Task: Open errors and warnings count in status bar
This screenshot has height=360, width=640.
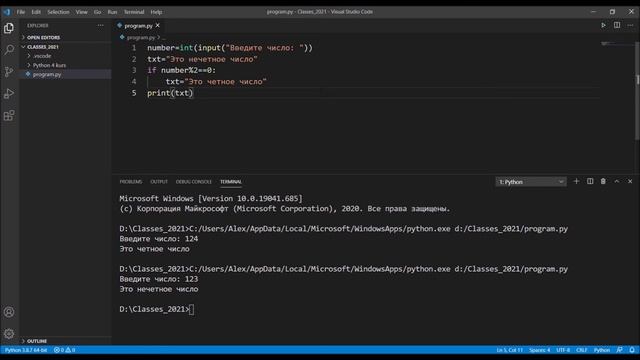Action: [64, 350]
